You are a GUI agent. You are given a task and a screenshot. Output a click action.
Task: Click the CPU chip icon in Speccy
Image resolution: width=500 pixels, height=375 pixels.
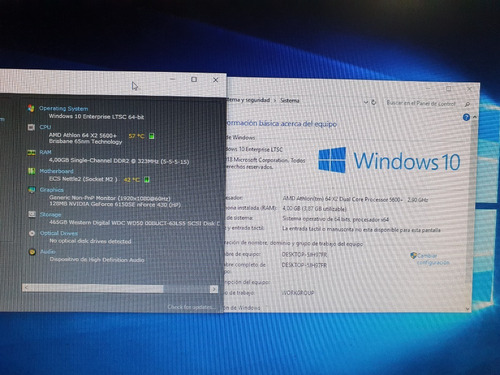point(31,127)
